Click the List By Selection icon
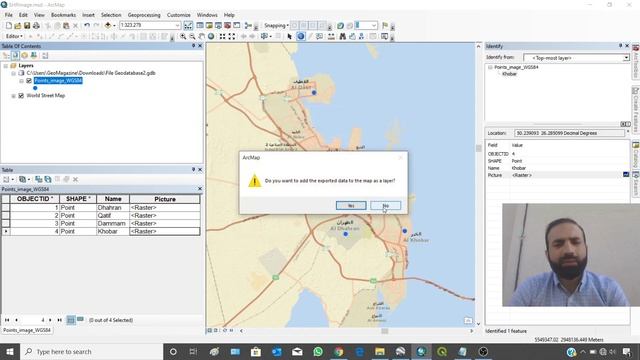Screen dimensions: 640x360 click(33, 55)
